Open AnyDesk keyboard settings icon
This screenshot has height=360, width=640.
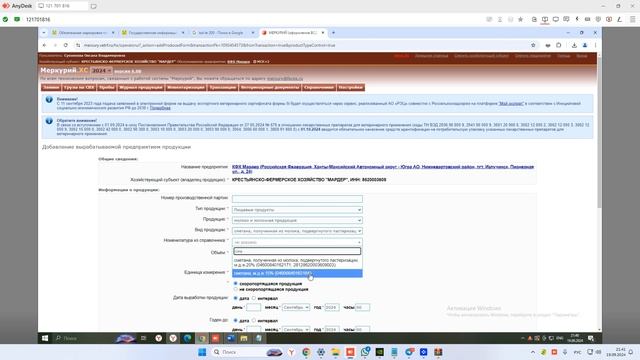pos(587,19)
